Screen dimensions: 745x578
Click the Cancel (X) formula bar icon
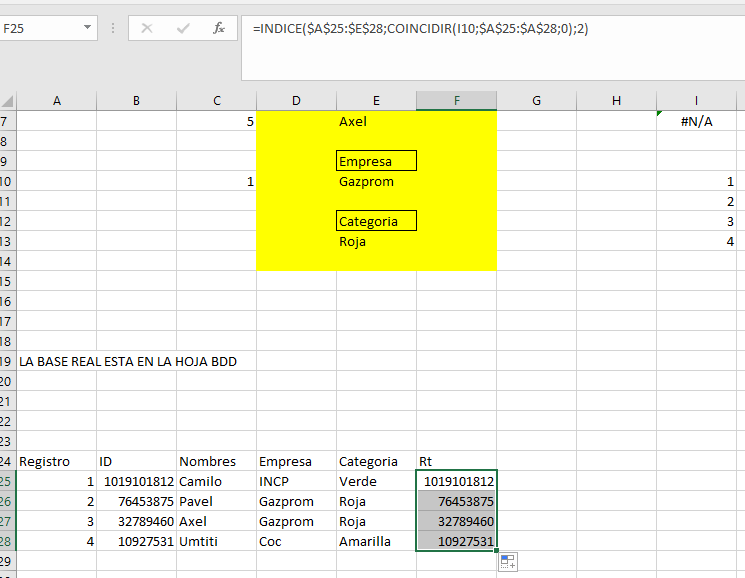147,28
